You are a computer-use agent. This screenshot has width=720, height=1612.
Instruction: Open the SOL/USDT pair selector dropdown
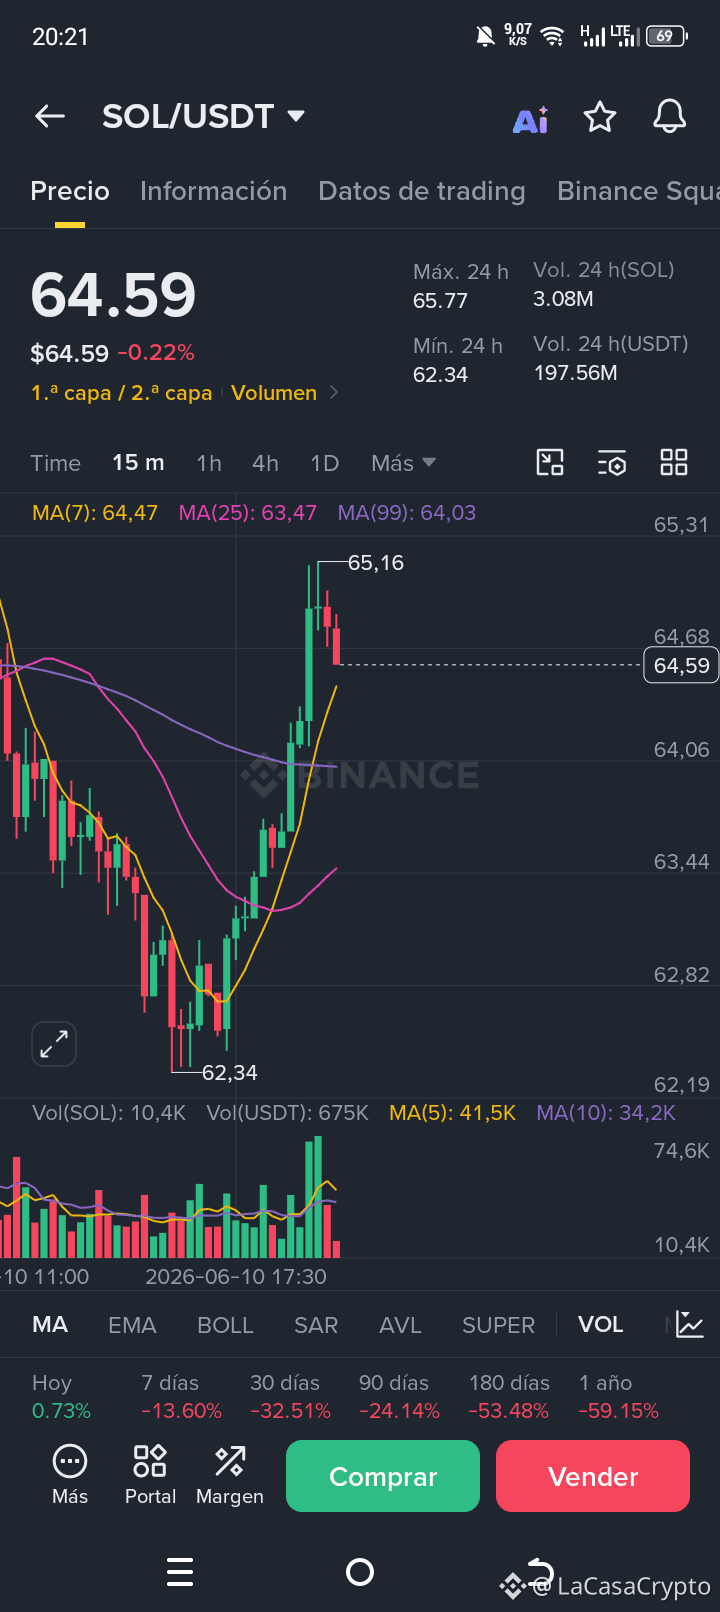(x=204, y=116)
